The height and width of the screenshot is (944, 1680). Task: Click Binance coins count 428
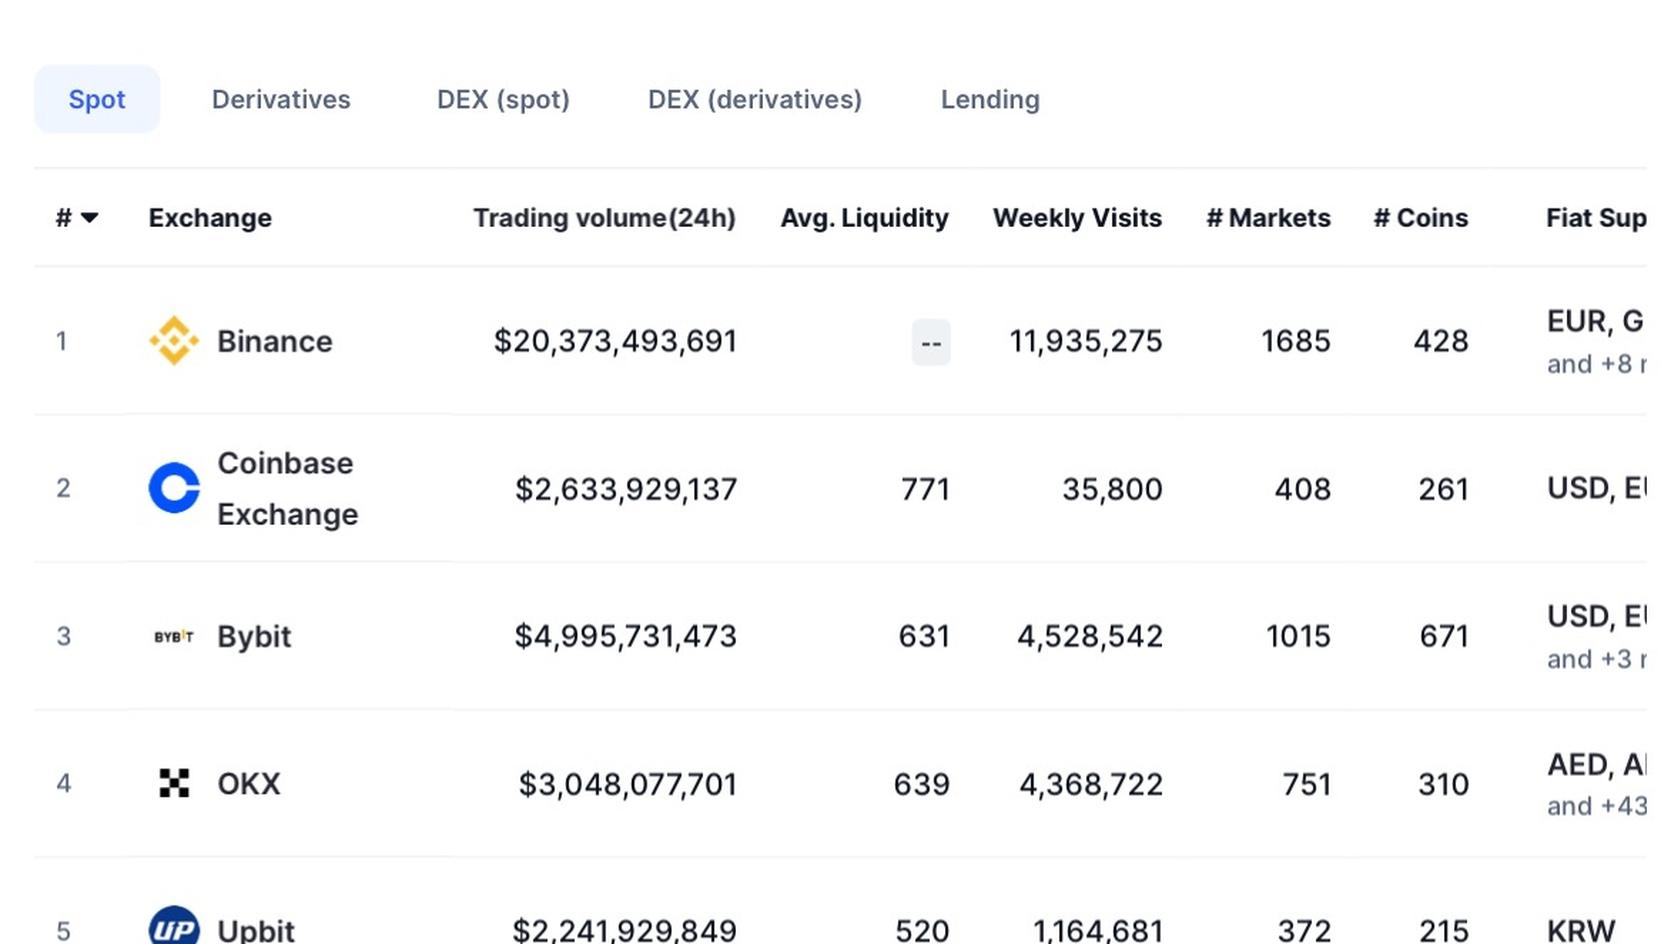pyautogui.click(x=1441, y=341)
